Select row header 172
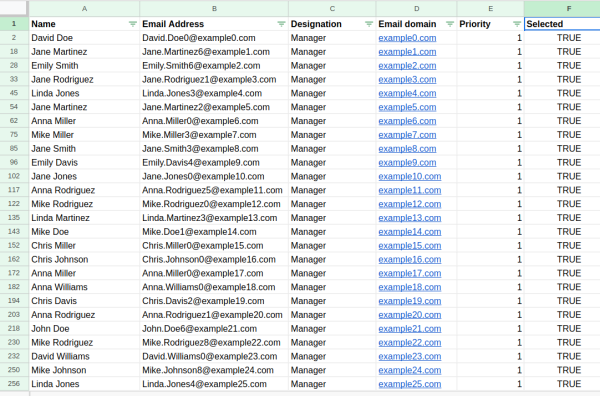This screenshot has width=600, height=396. click(x=14, y=273)
